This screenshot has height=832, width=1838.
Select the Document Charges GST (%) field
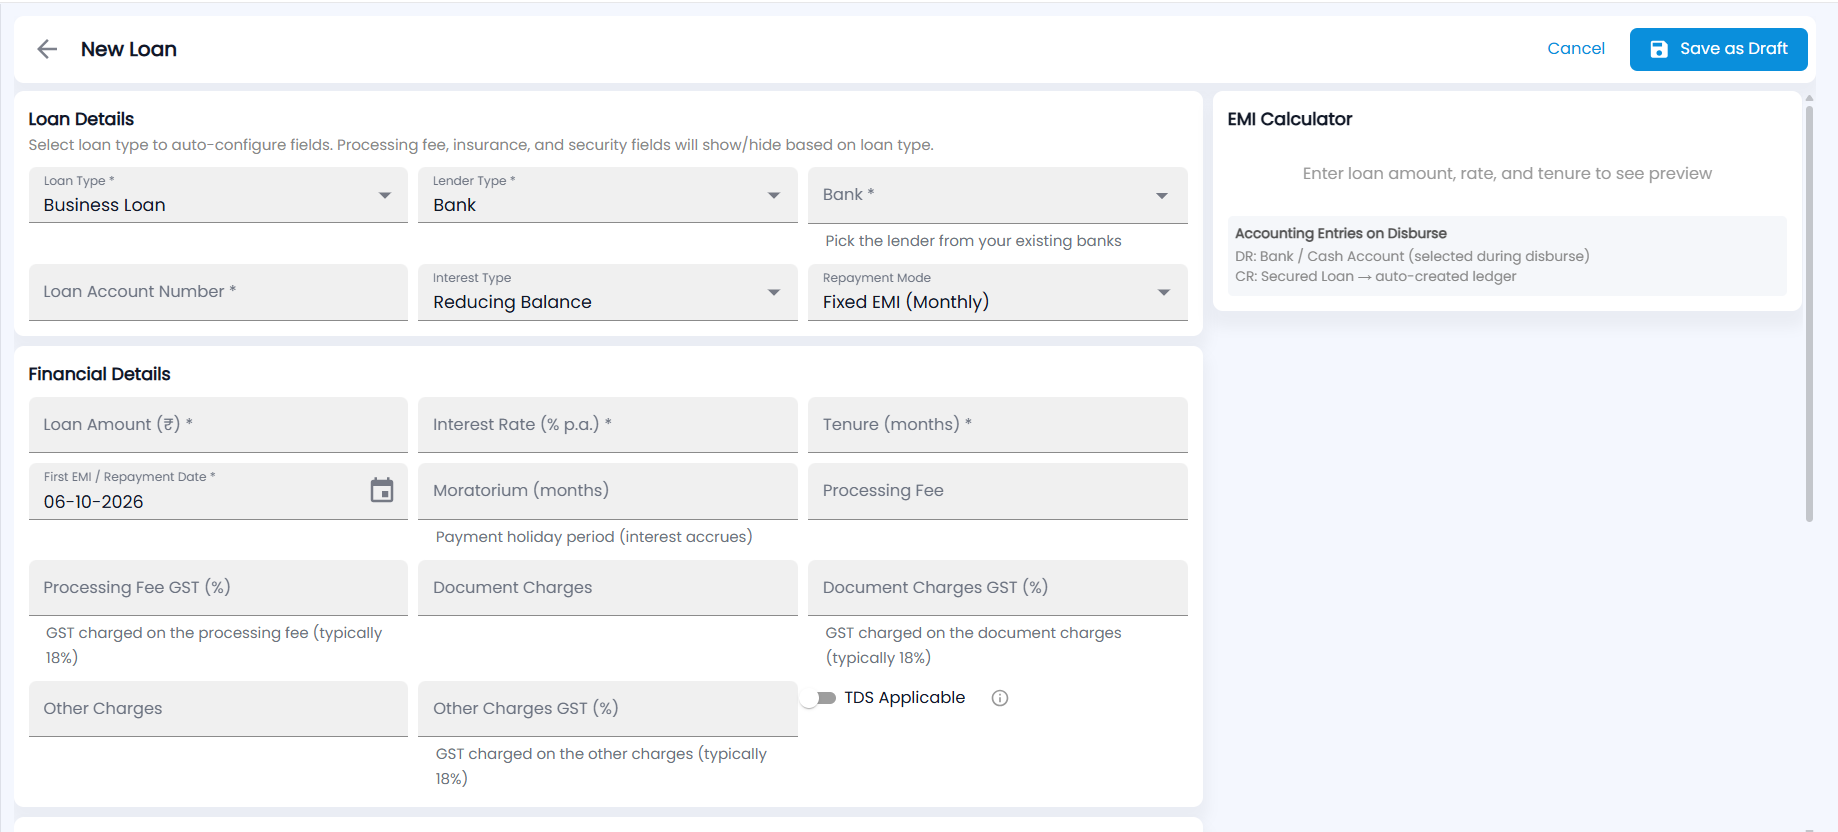click(x=998, y=588)
